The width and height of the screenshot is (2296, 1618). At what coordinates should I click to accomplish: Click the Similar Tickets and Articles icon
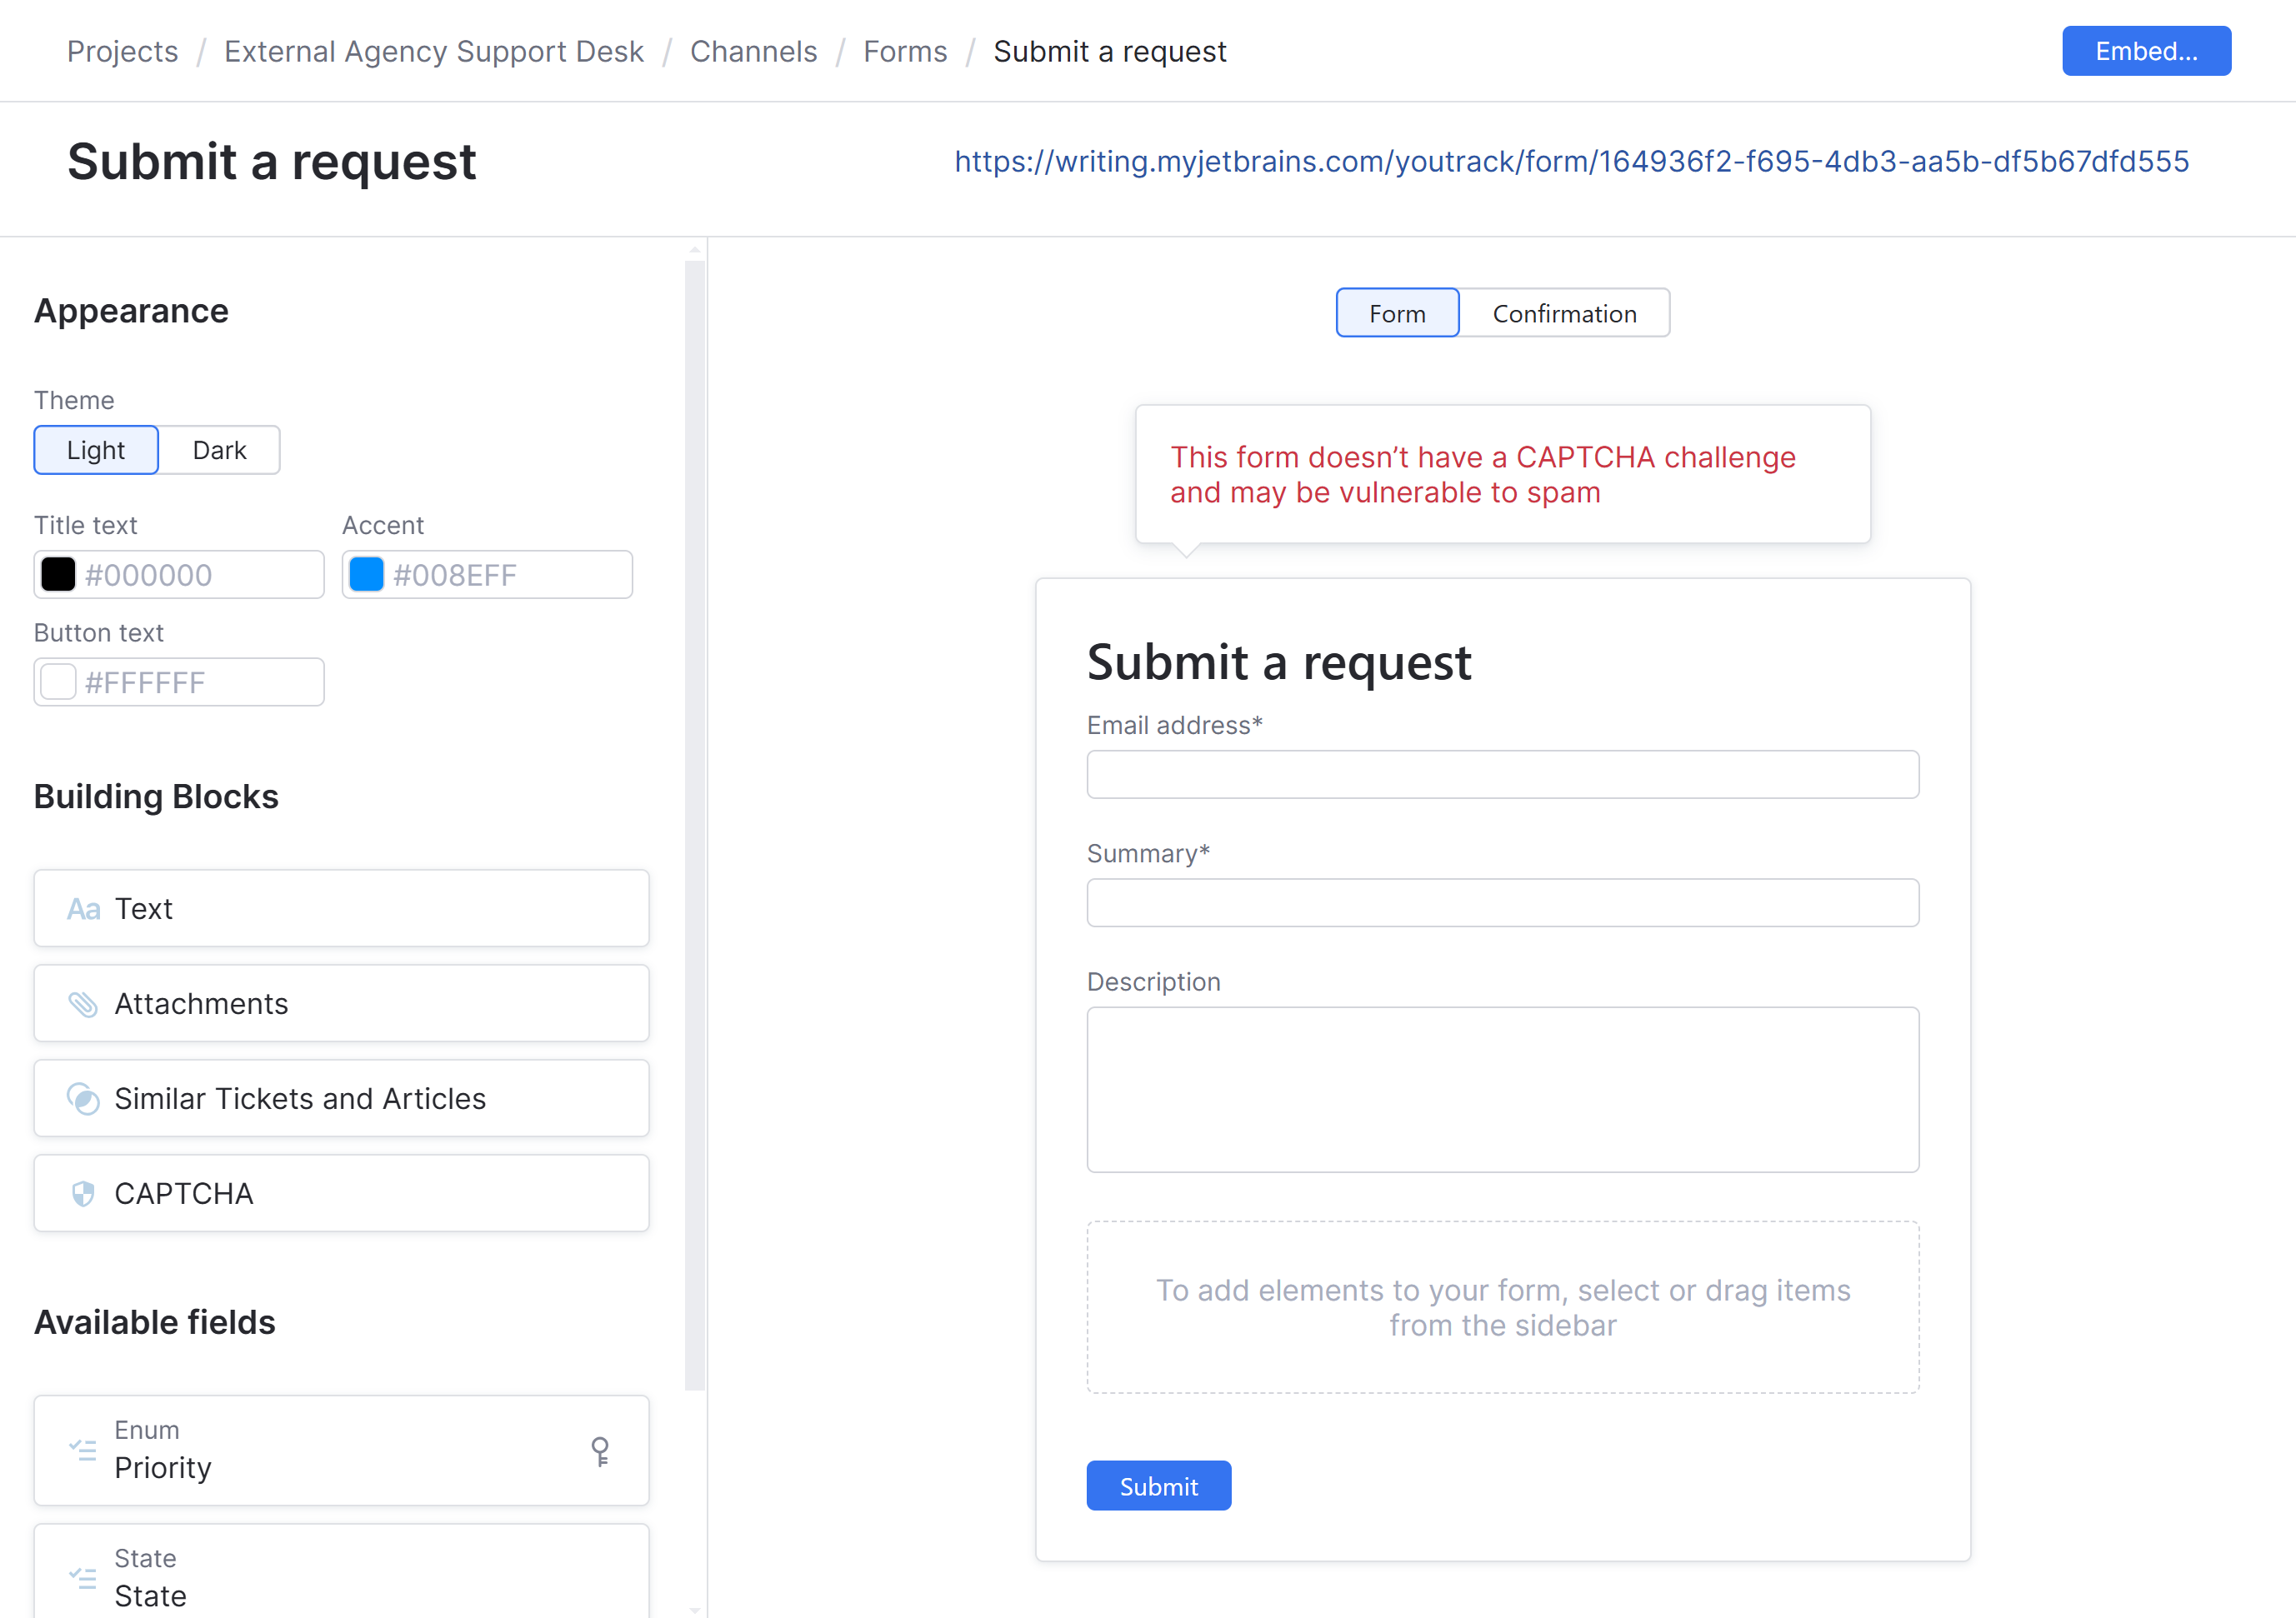pyautogui.click(x=83, y=1099)
